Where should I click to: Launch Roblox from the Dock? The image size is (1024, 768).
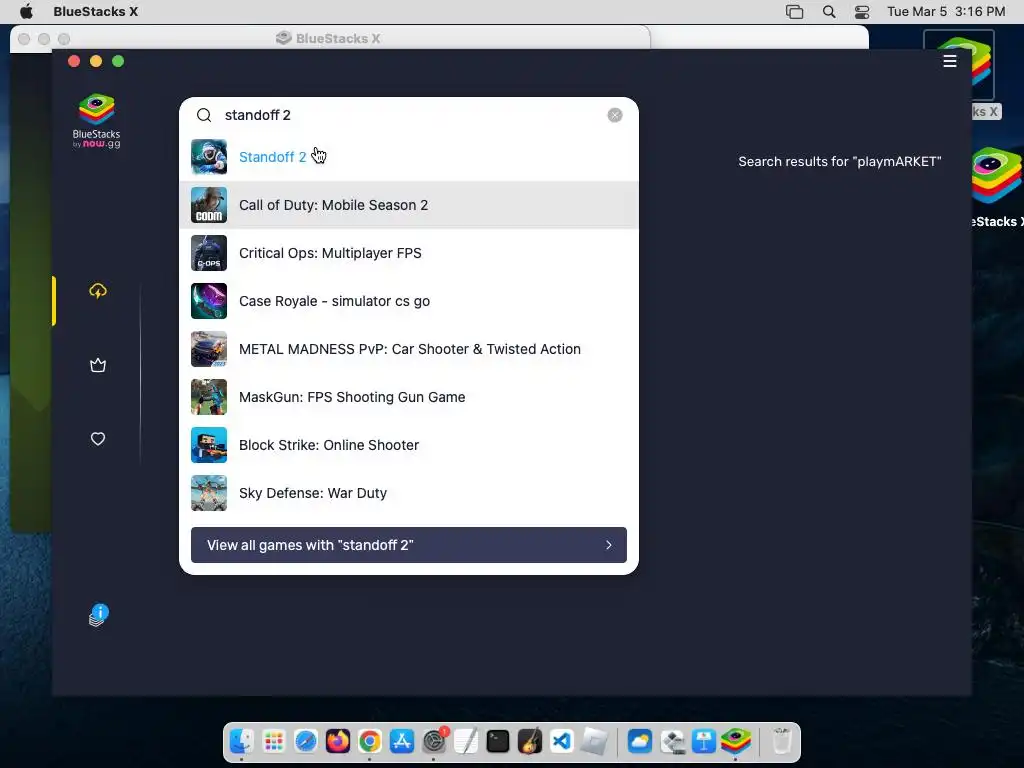[594, 742]
